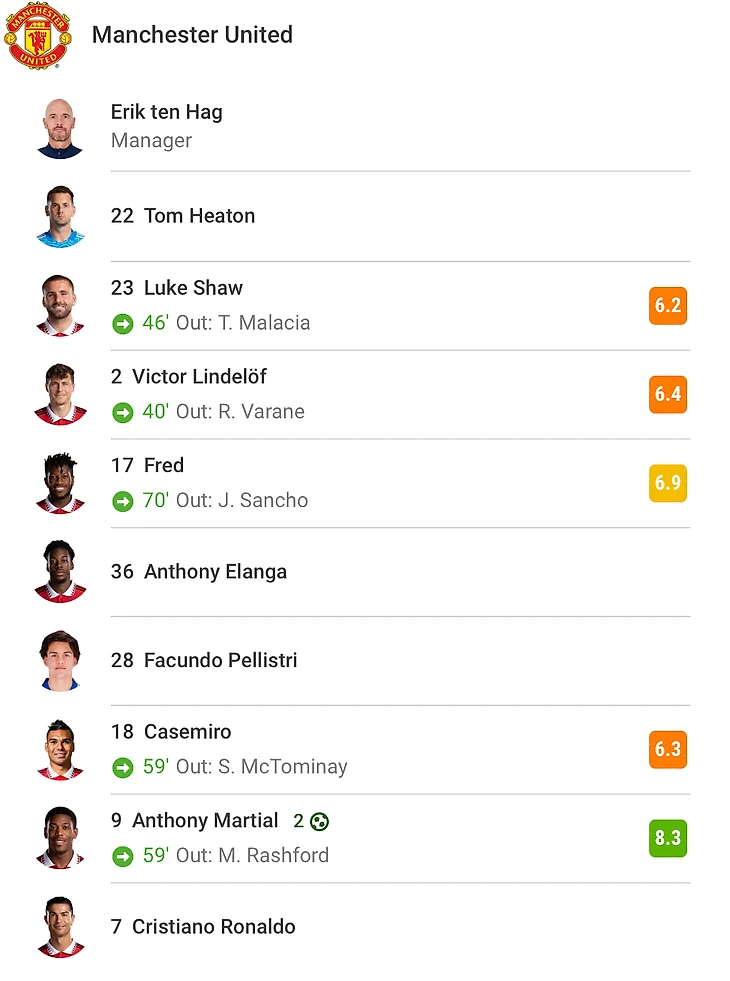The height and width of the screenshot is (981, 730).
Task: Click the 8.3 green rating badge
Action: (x=668, y=838)
